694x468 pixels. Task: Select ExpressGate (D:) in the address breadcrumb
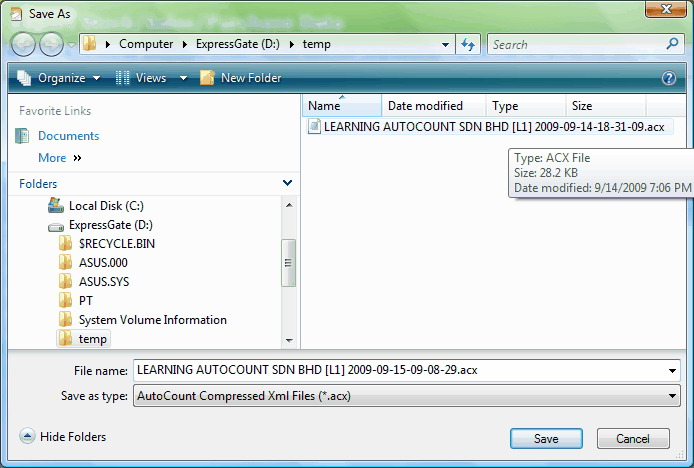tap(238, 44)
